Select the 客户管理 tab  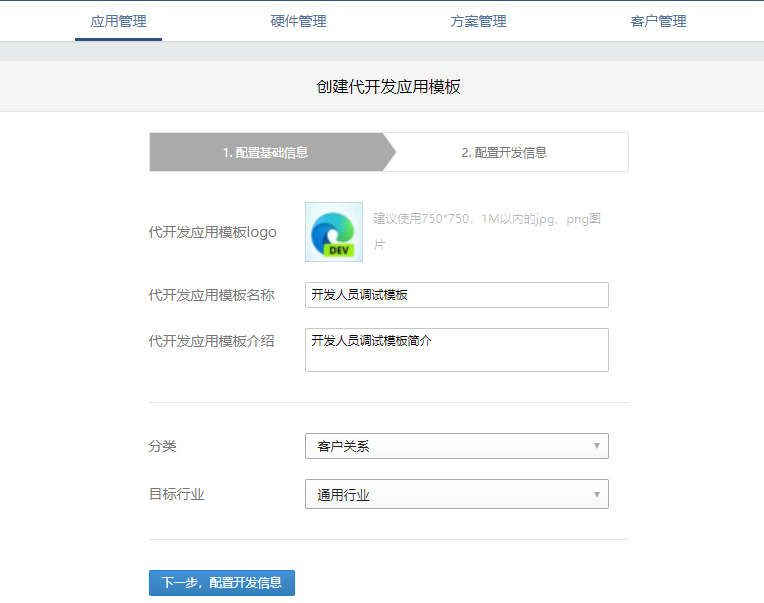pyautogui.click(x=658, y=21)
